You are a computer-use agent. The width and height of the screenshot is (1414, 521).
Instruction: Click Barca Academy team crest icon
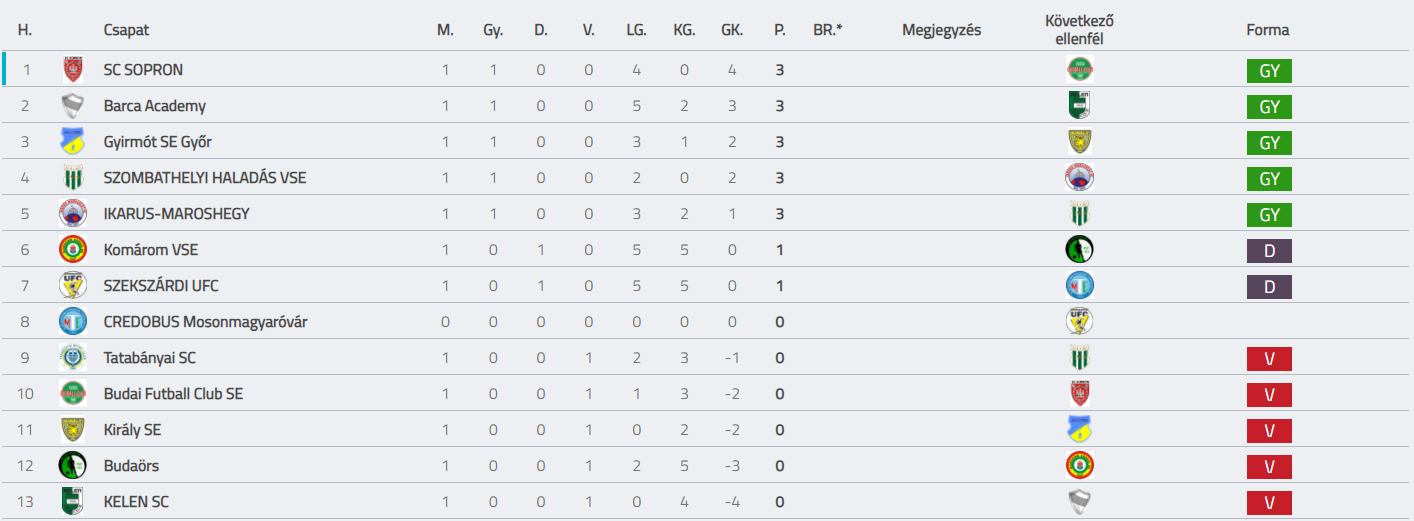click(72, 106)
